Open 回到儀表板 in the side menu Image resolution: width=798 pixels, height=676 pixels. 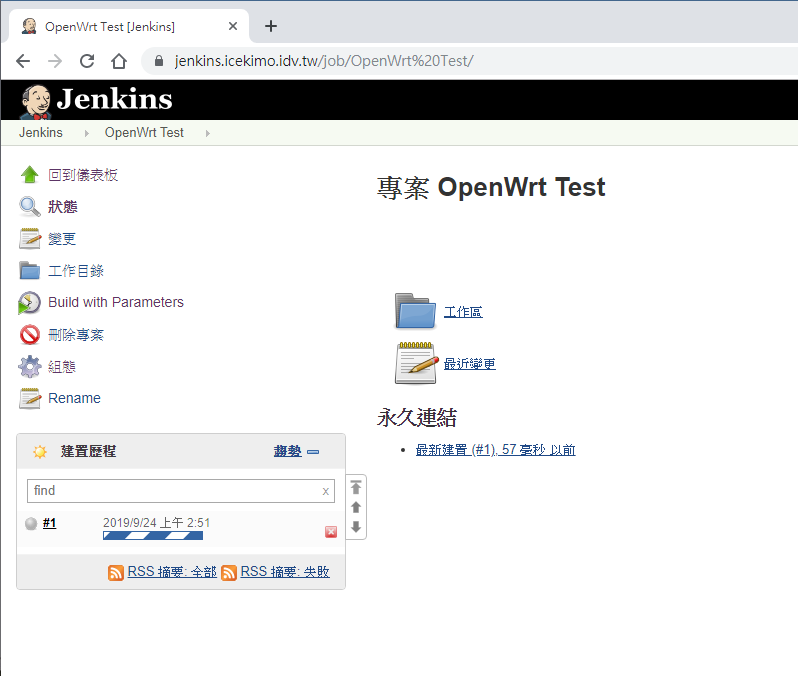tap(83, 175)
